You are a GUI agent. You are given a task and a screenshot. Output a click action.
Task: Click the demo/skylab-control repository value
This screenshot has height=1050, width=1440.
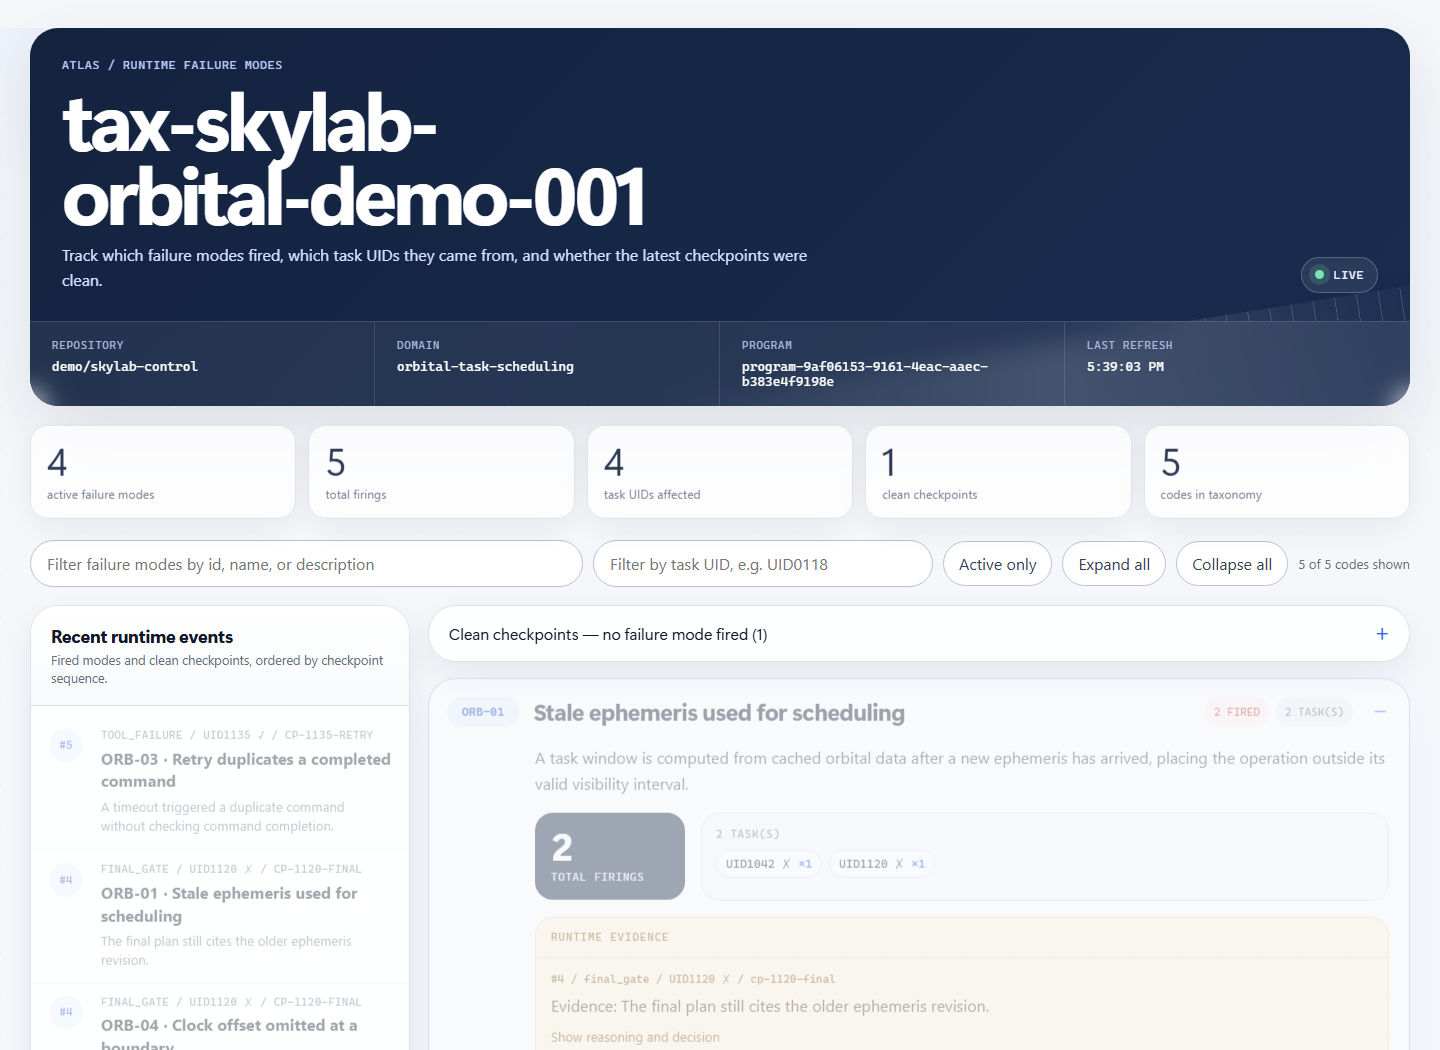coord(125,367)
